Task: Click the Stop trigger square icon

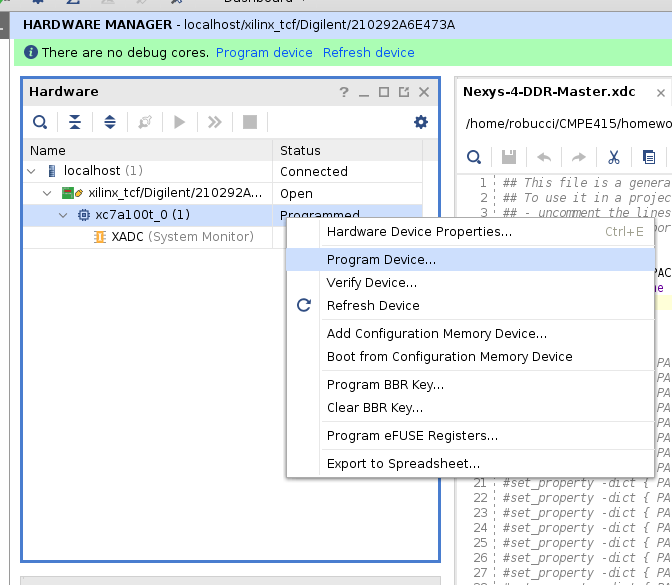Action: click(x=250, y=122)
